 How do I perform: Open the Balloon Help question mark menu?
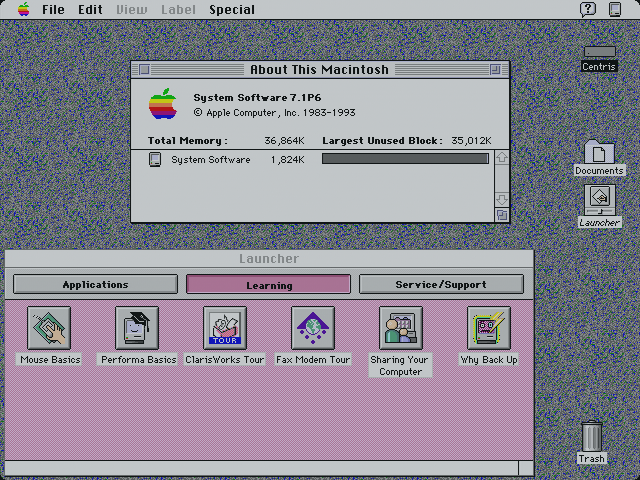tap(588, 9)
